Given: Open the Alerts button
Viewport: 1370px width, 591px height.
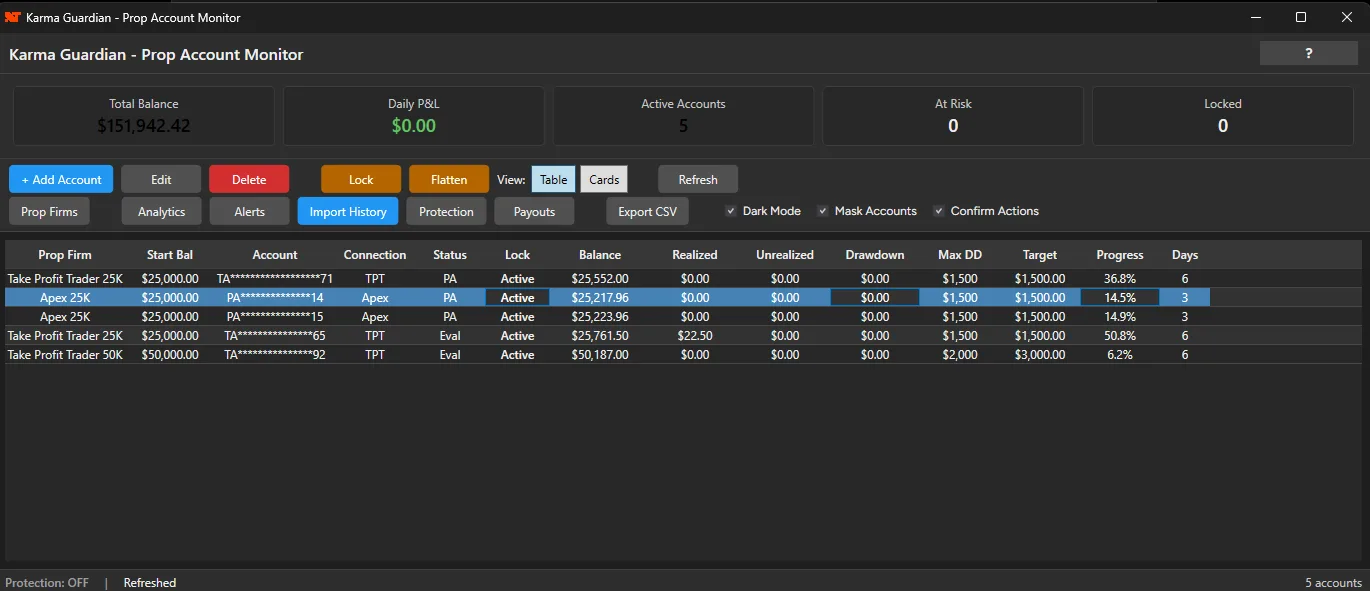Looking at the screenshot, I should (250, 211).
